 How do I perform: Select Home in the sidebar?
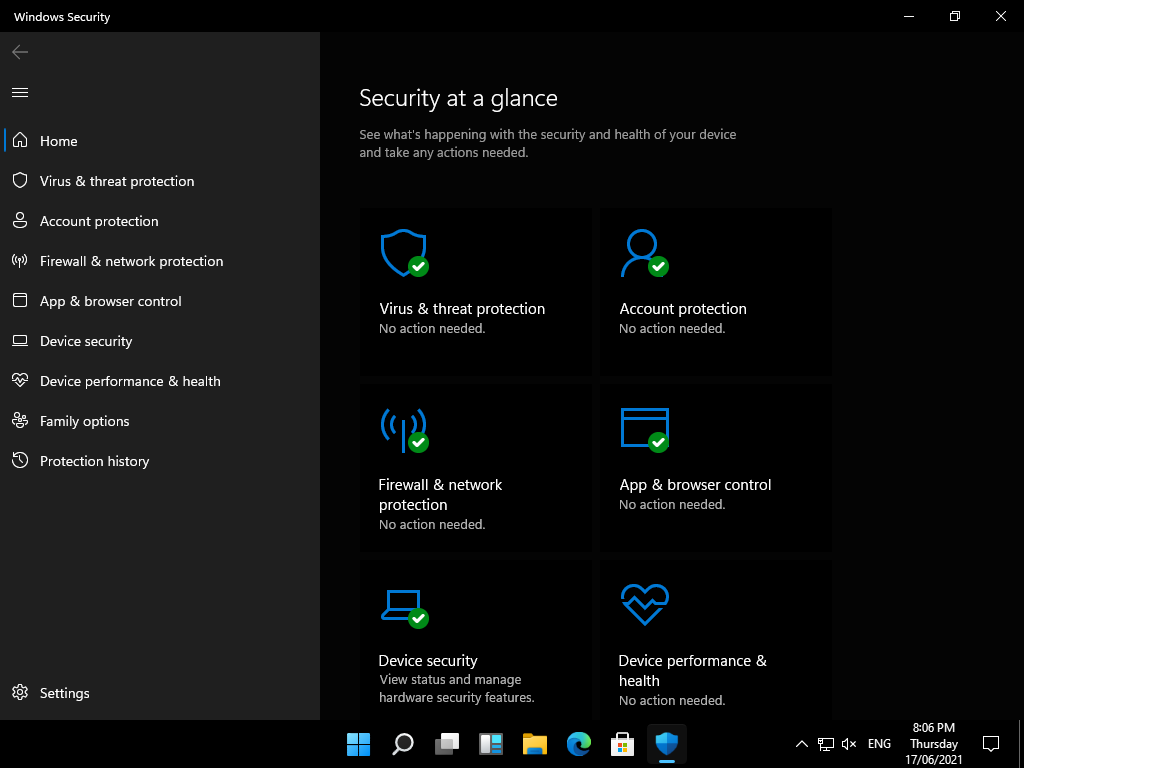point(160,140)
